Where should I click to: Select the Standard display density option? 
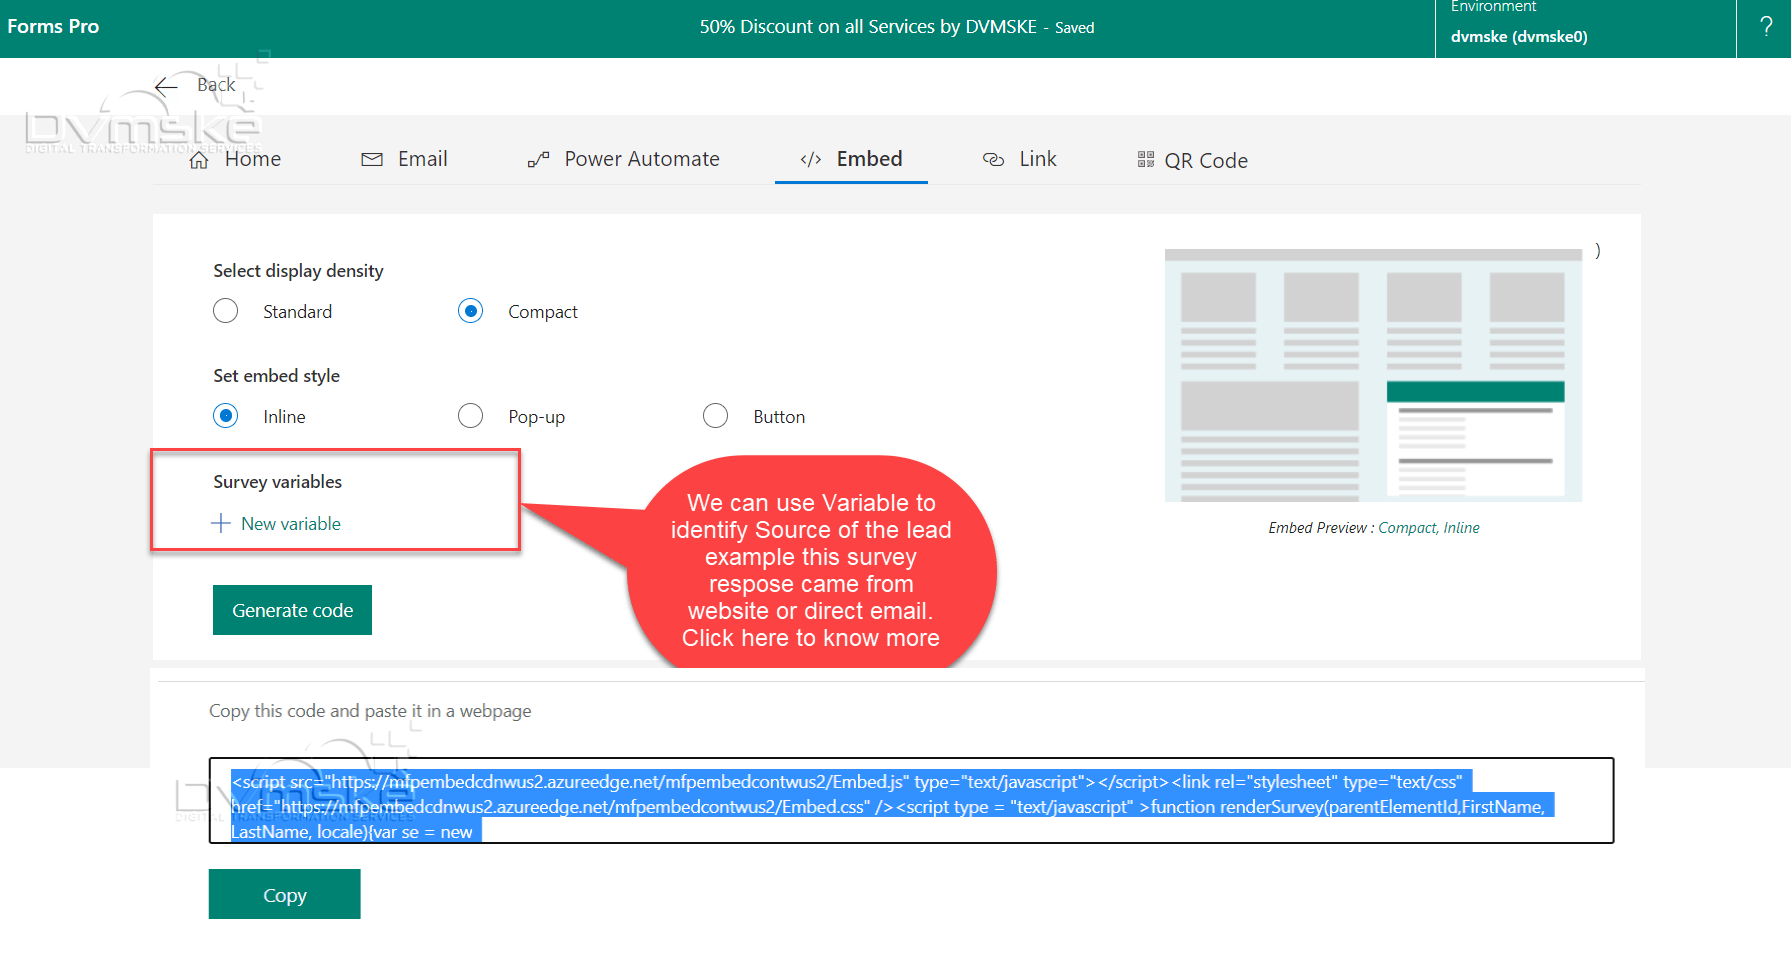coord(226,311)
